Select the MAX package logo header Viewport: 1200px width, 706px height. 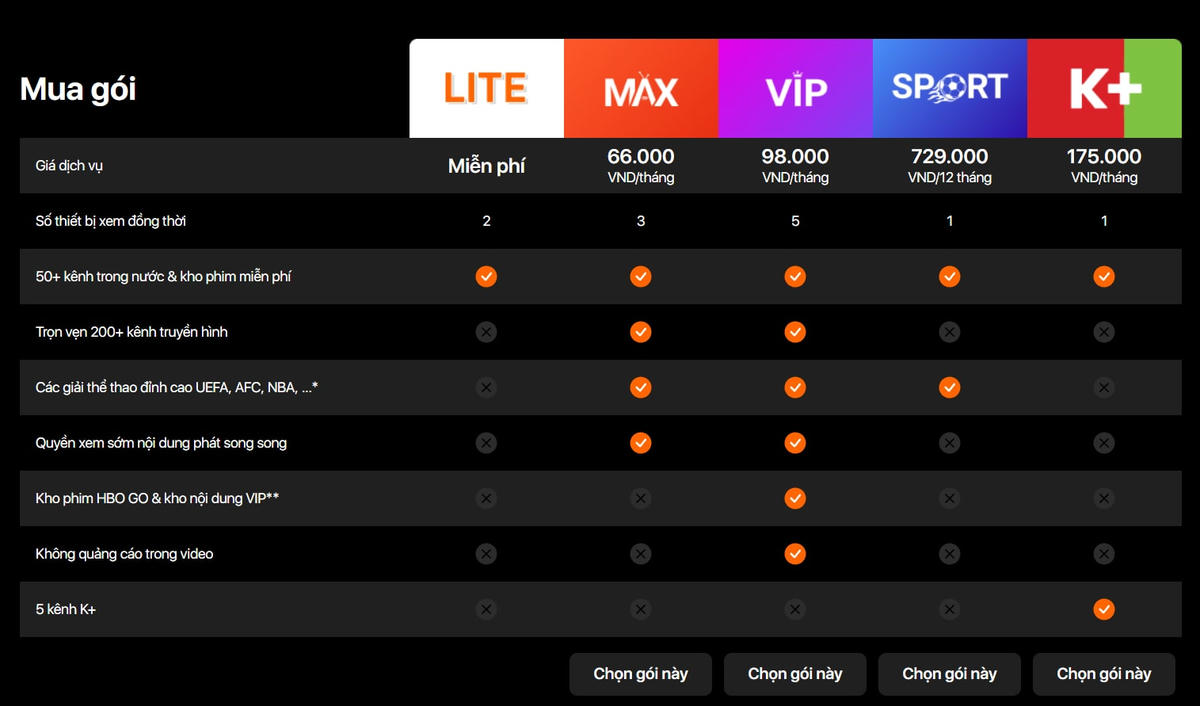pyautogui.click(x=641, y=88)
